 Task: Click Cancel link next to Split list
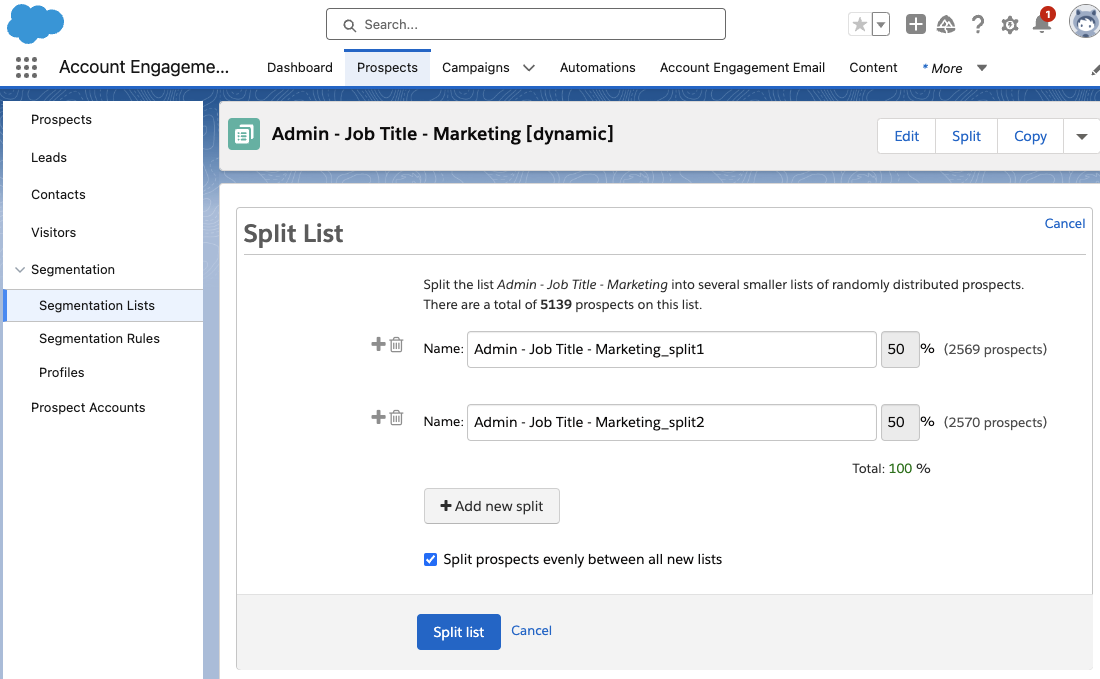pyautogui.click(x=531, y=631)
